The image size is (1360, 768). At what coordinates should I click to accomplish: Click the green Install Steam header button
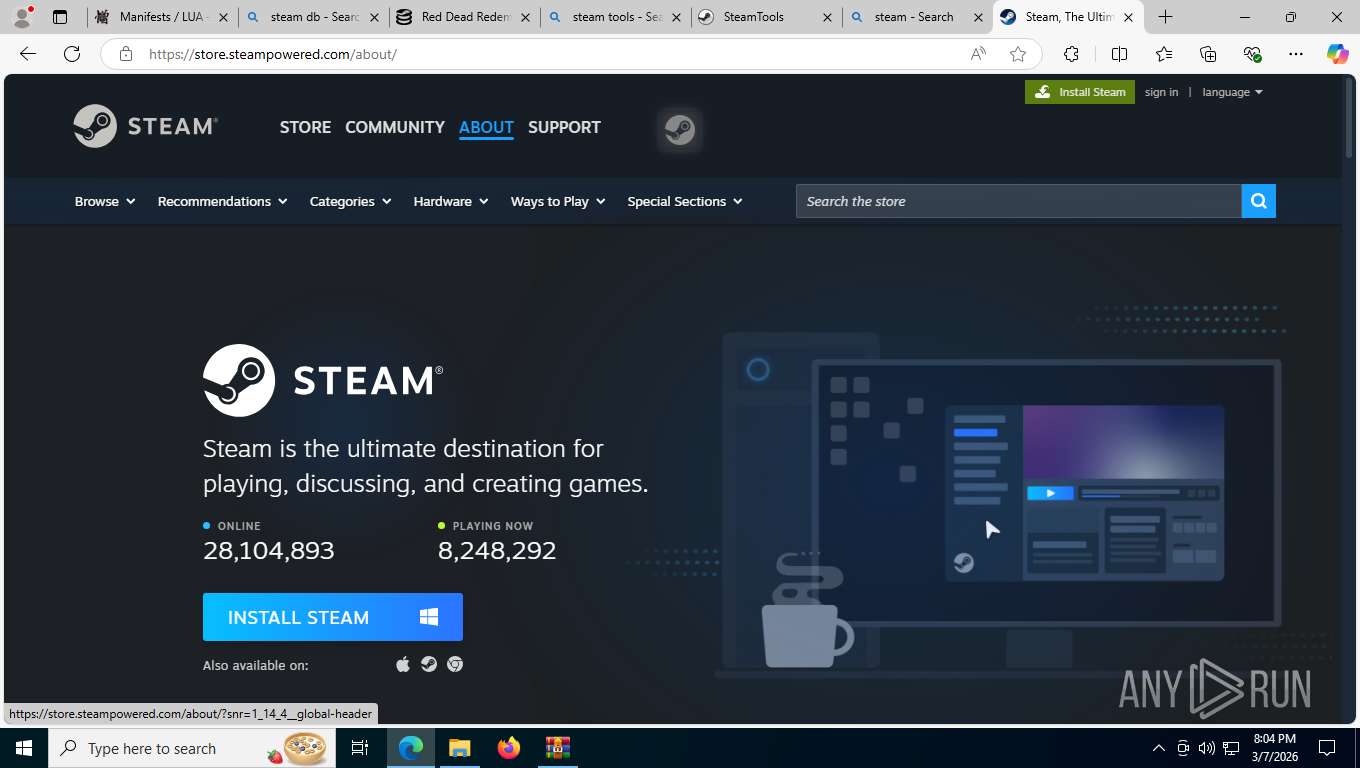point(1080,92)
